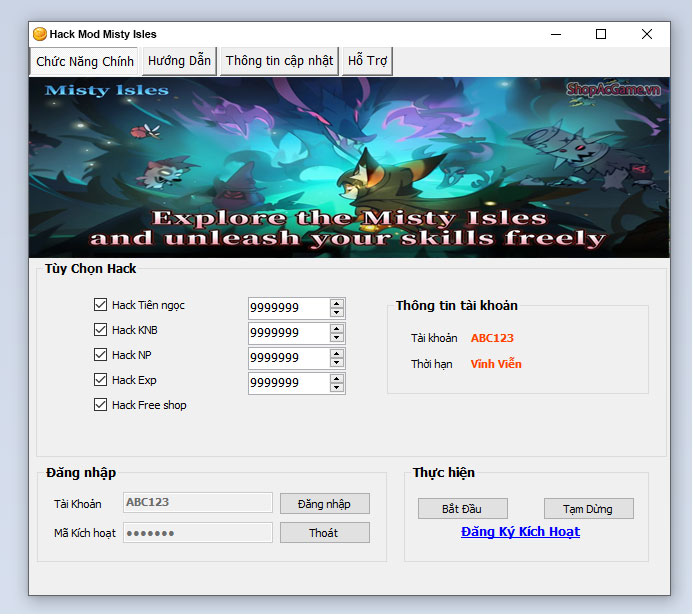693x616 pixels.
Task: Uncheck the Hack Tiên ngọc checkbox
Action: click(100, 304)
